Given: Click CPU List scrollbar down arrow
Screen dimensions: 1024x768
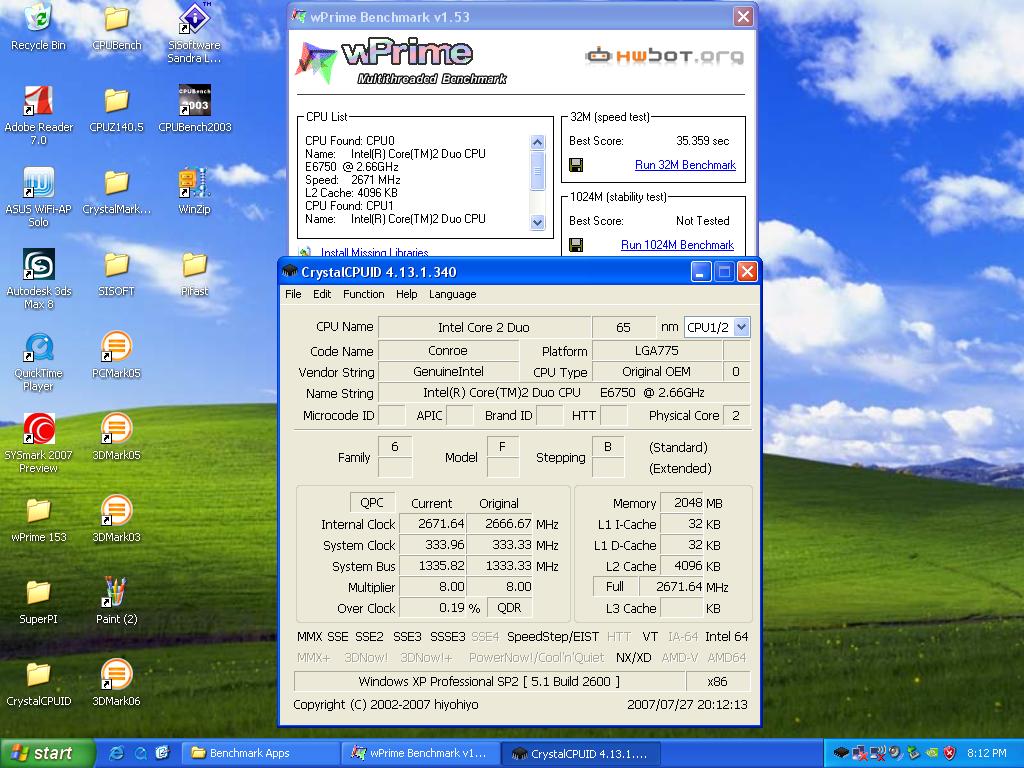Looking at the screenshot, I should click(537, 223).
